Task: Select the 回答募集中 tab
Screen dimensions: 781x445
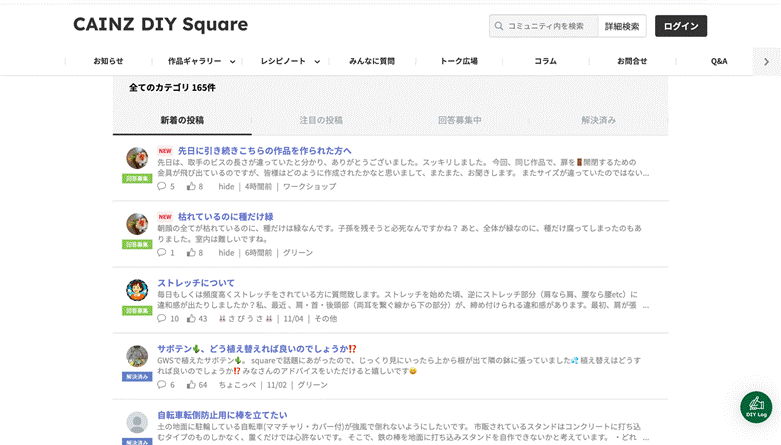Action: click(459, 120)
